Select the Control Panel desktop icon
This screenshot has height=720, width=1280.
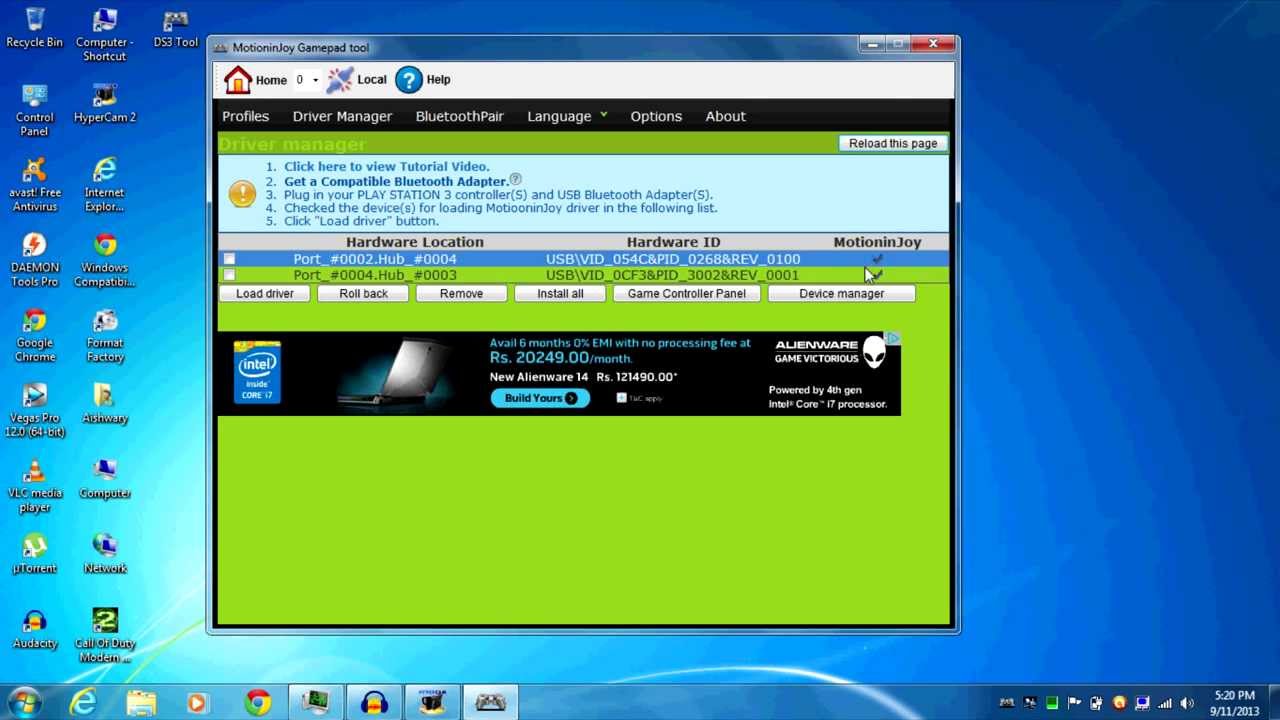click(34, 110)
